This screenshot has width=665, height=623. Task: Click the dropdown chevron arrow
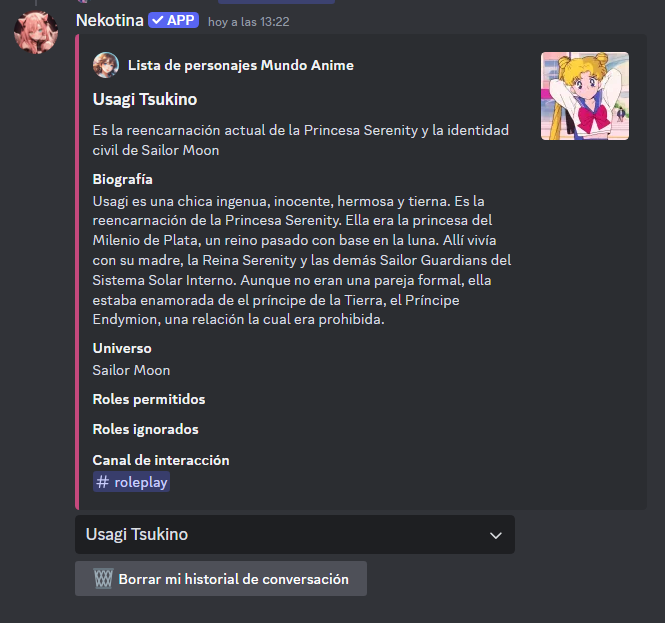pyautogui.click(x=496, y=535)
